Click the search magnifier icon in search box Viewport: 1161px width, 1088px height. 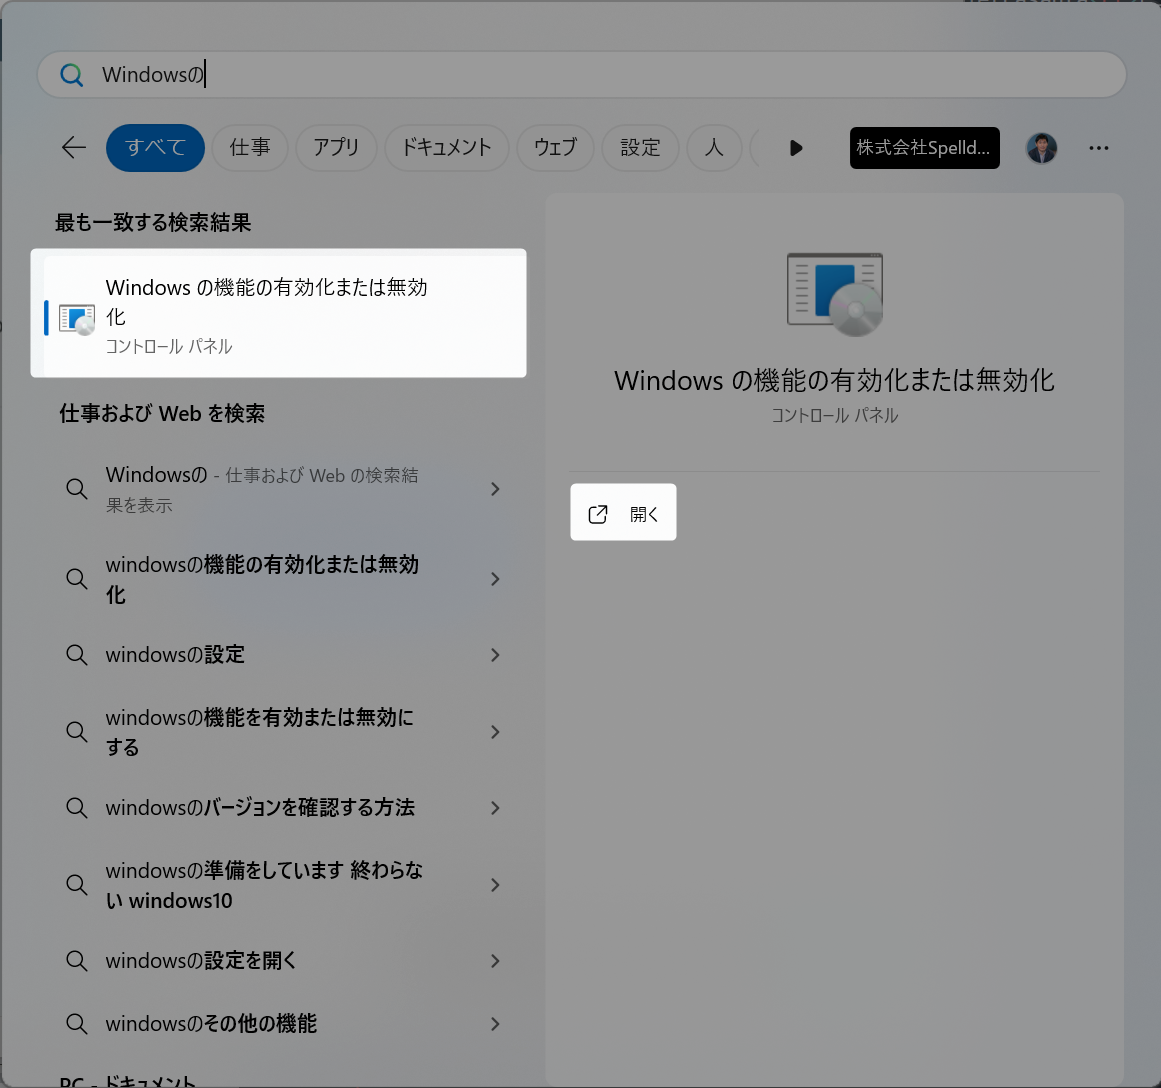pos(72,75)
